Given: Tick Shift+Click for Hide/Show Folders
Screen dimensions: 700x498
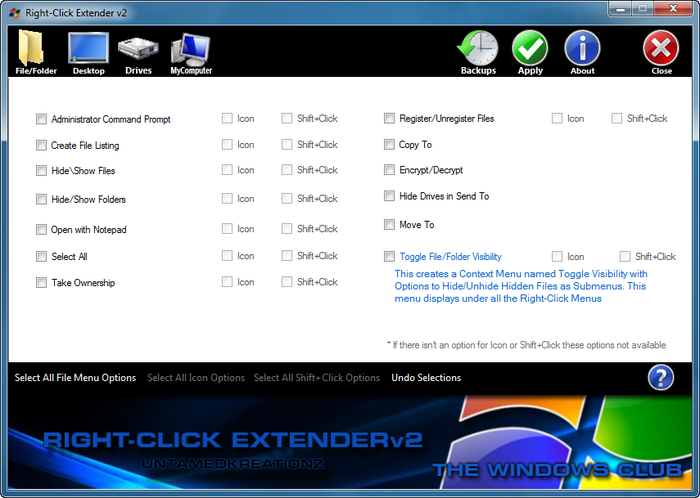Looking at the screenshot, I should coord(287,199).
